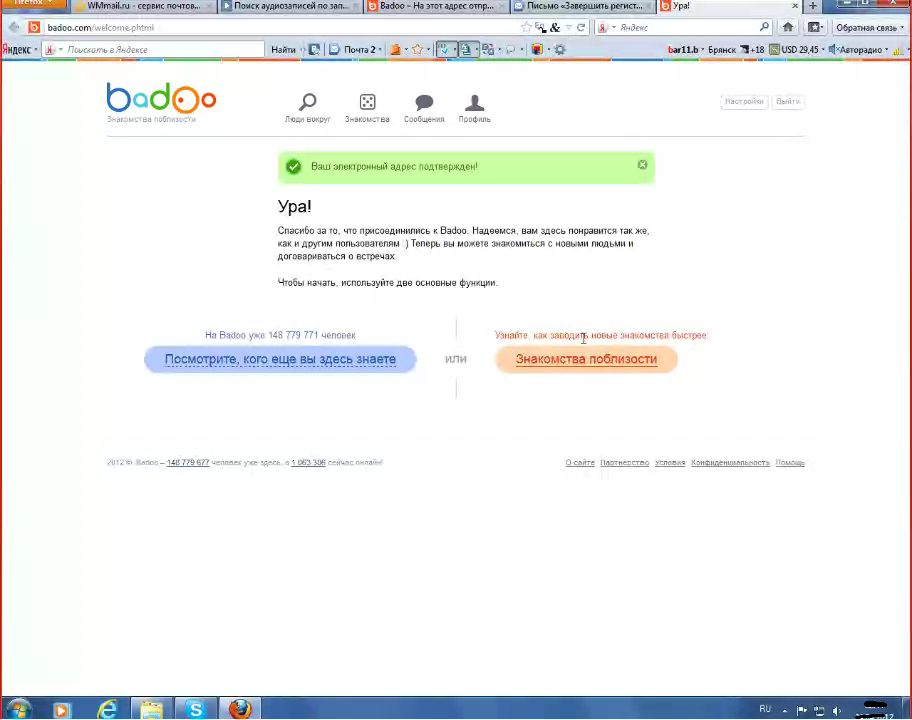The height and width of the screenshot is (720, 912).
Task: Open О сайте footer link
Action: point(580,462)
